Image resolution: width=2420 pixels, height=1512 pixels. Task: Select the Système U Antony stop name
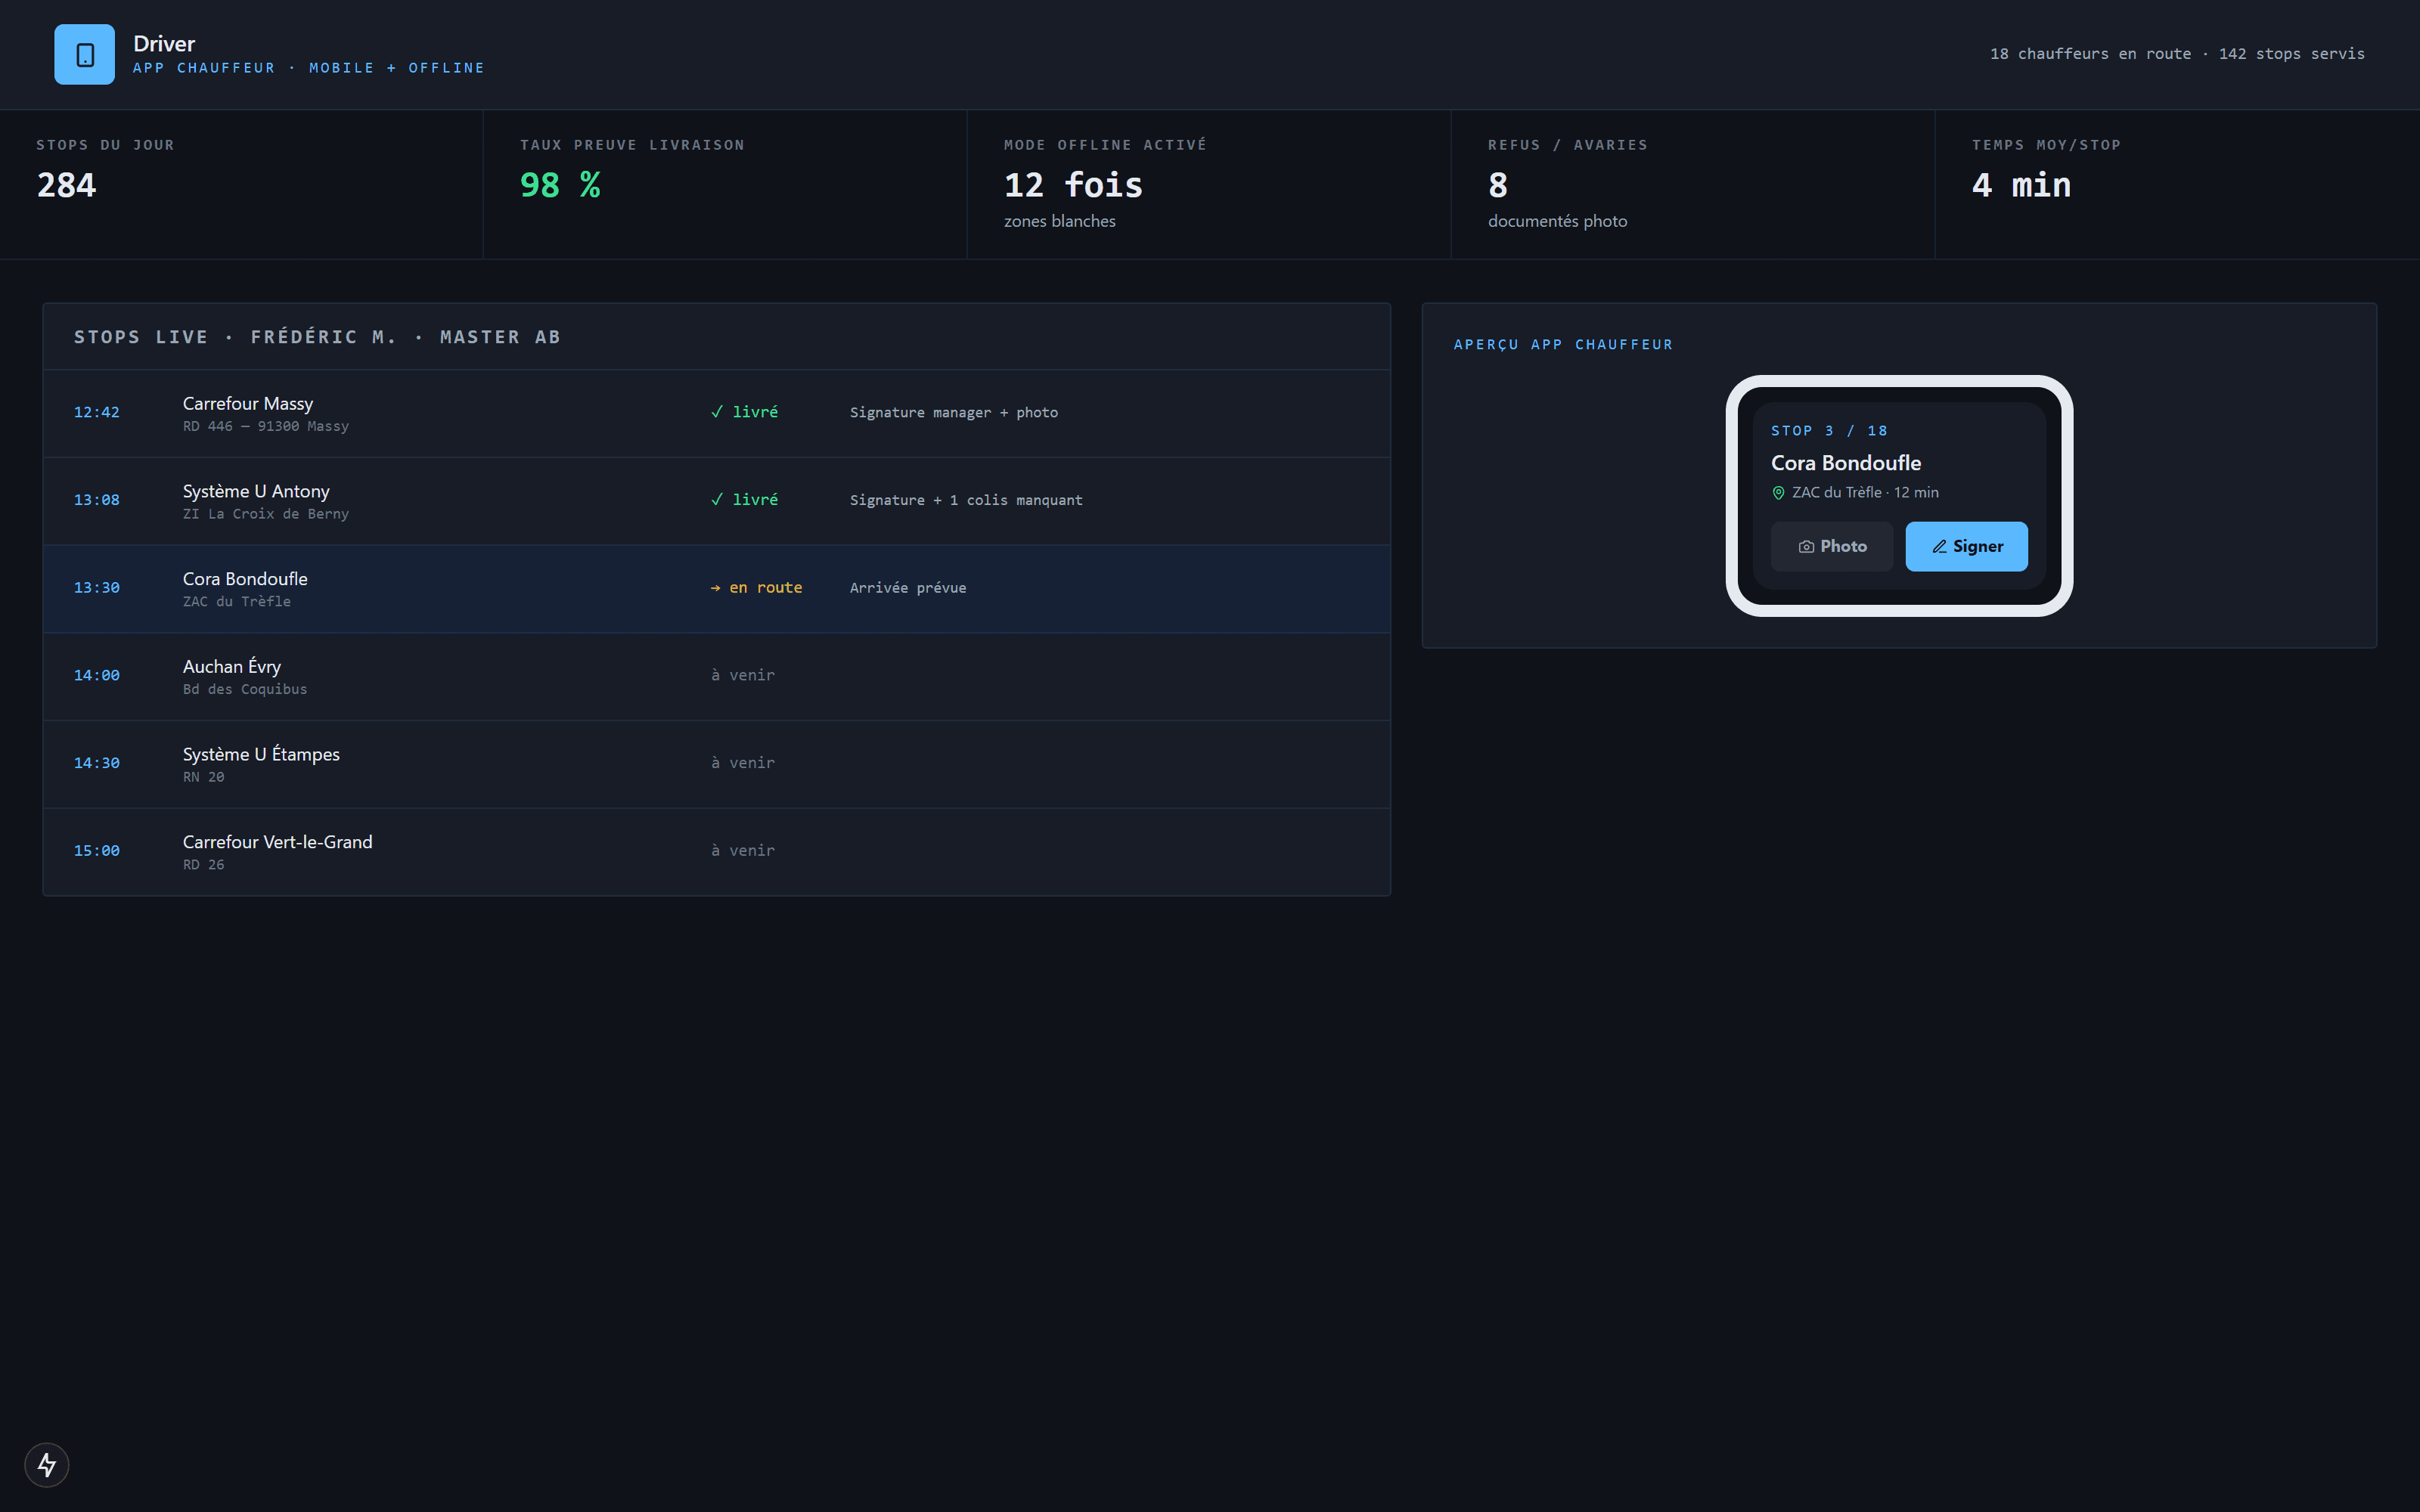[x=256, y=491]
